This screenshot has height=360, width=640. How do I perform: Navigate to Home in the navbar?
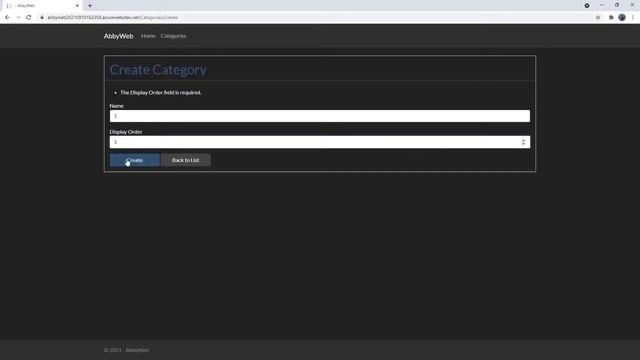pos(148,36)
